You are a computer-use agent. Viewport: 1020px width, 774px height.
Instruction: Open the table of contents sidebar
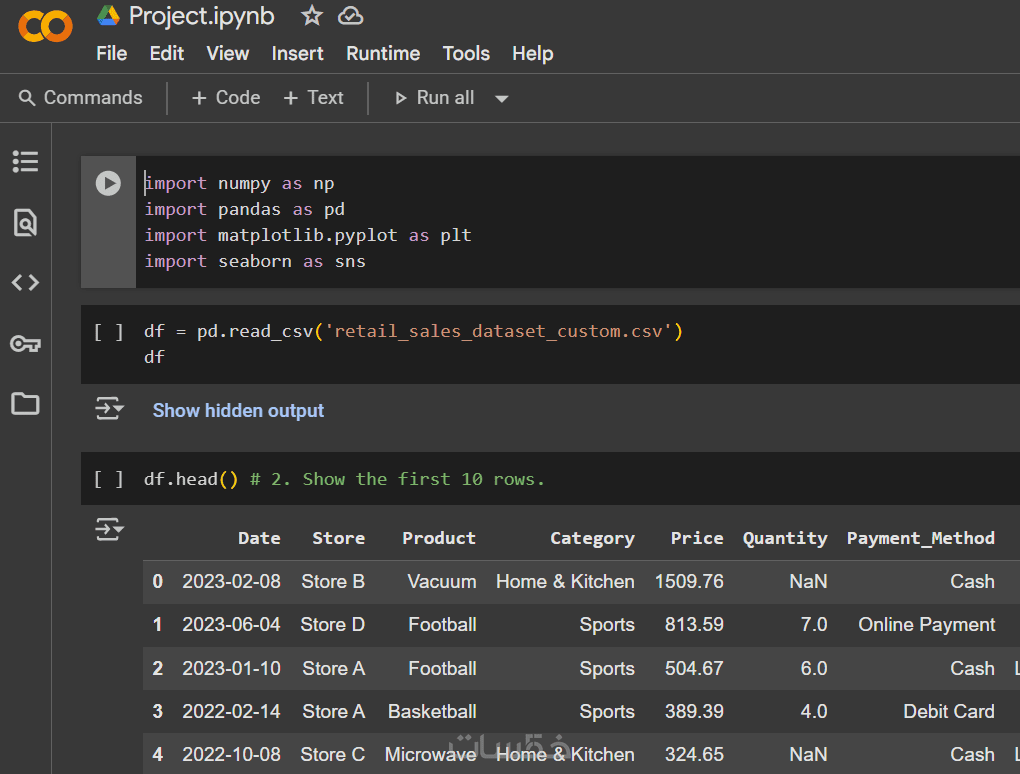(x=25, y=161)
